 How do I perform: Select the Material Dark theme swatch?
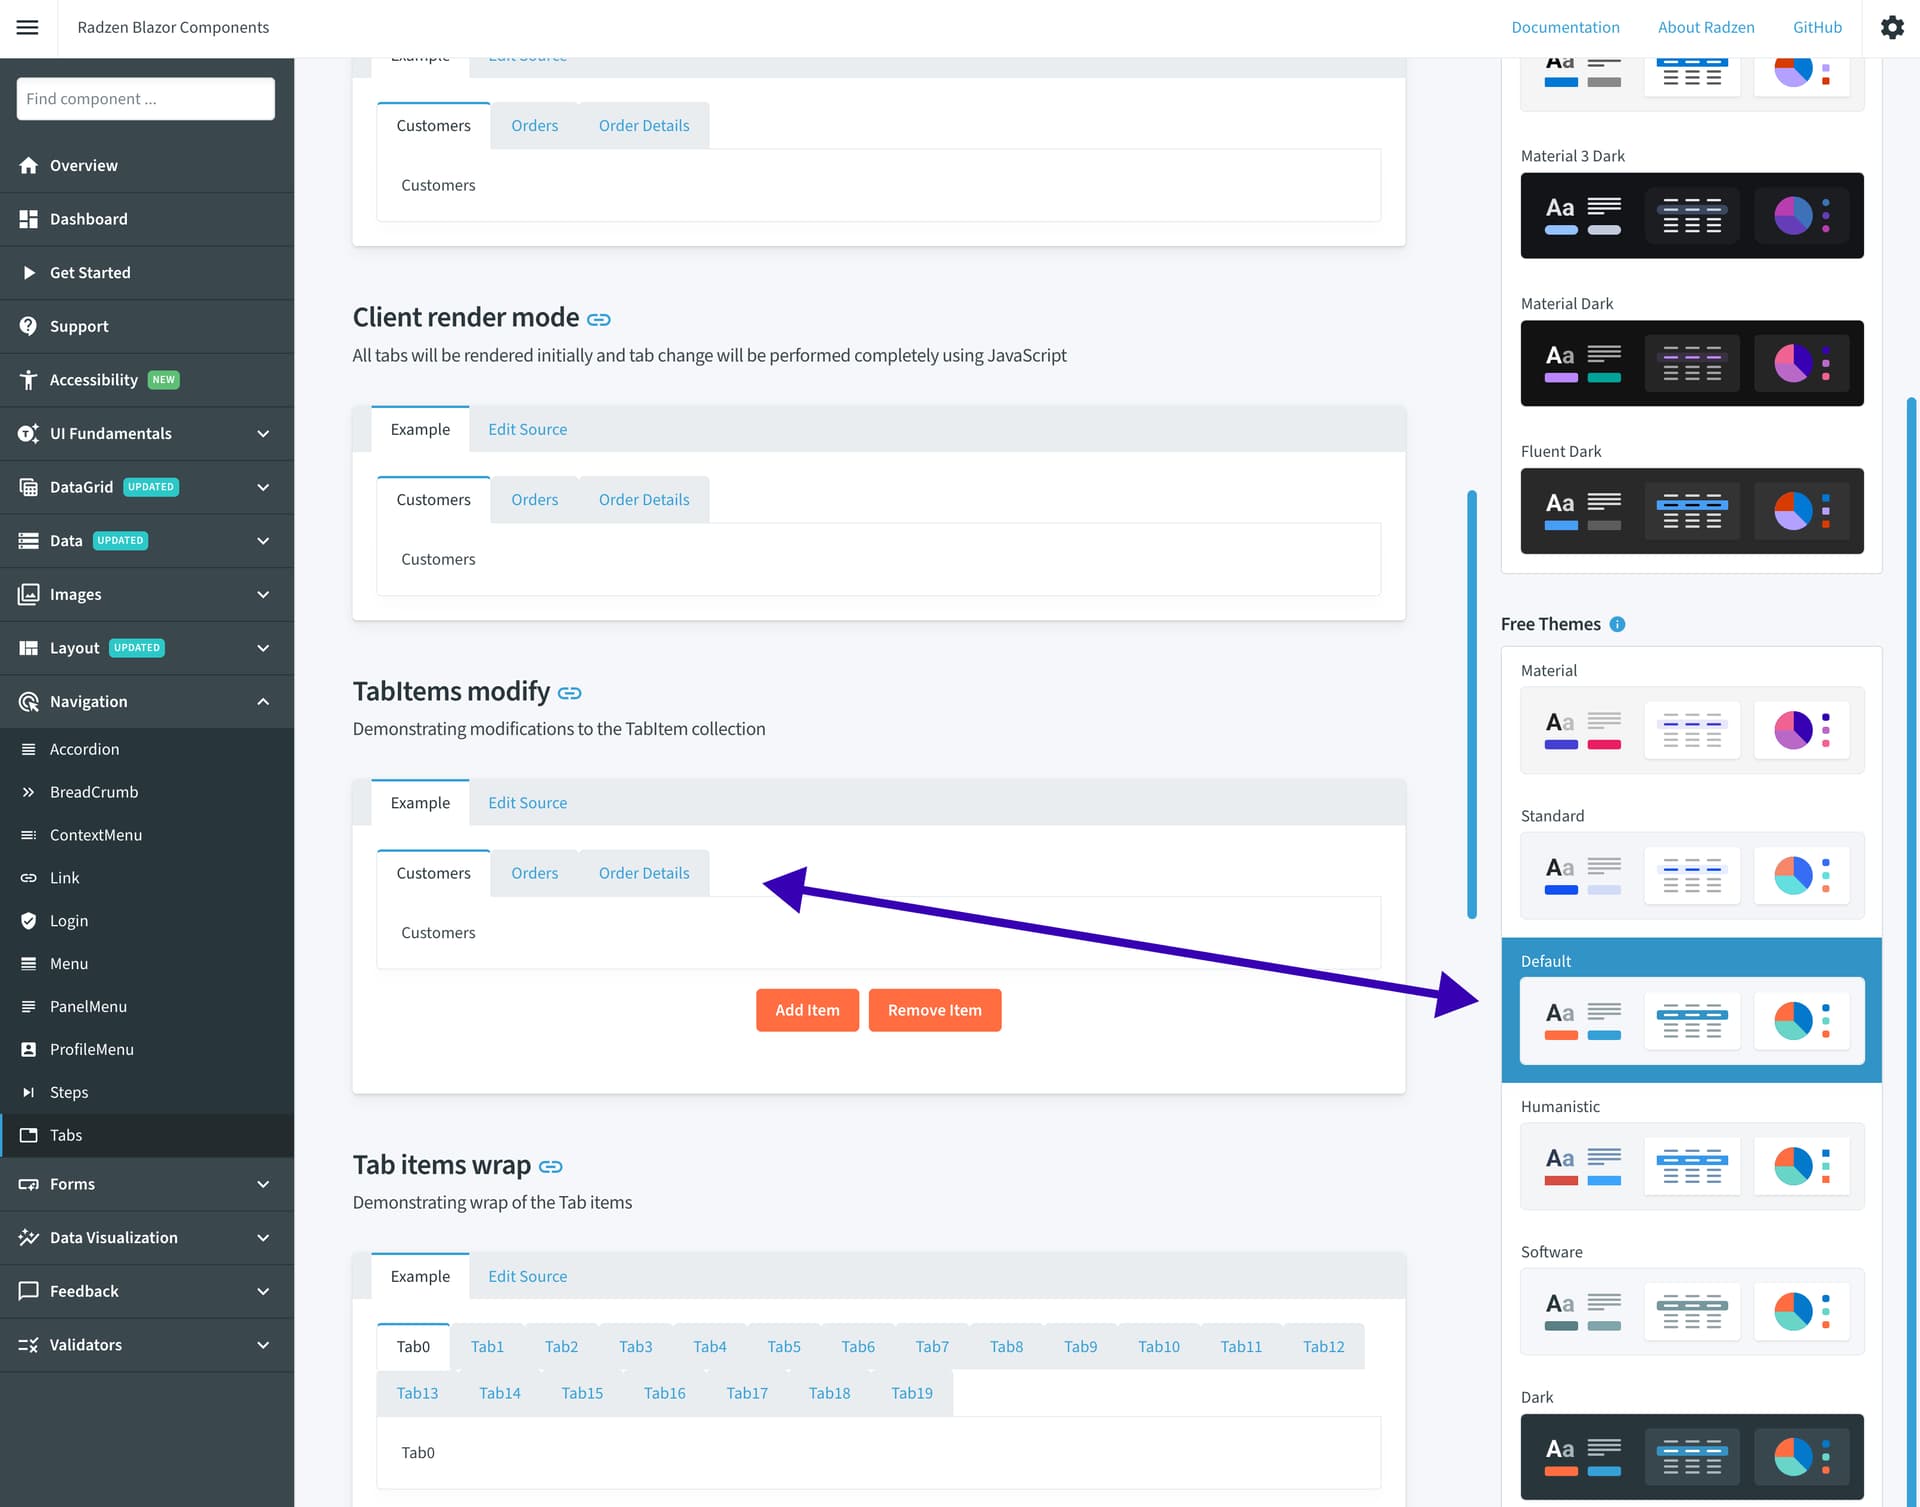pos(1692,363)
